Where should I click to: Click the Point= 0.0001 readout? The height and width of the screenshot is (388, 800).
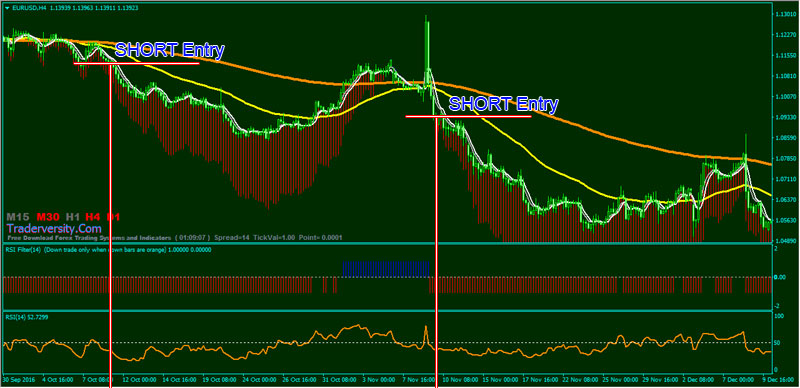[321, 238]
